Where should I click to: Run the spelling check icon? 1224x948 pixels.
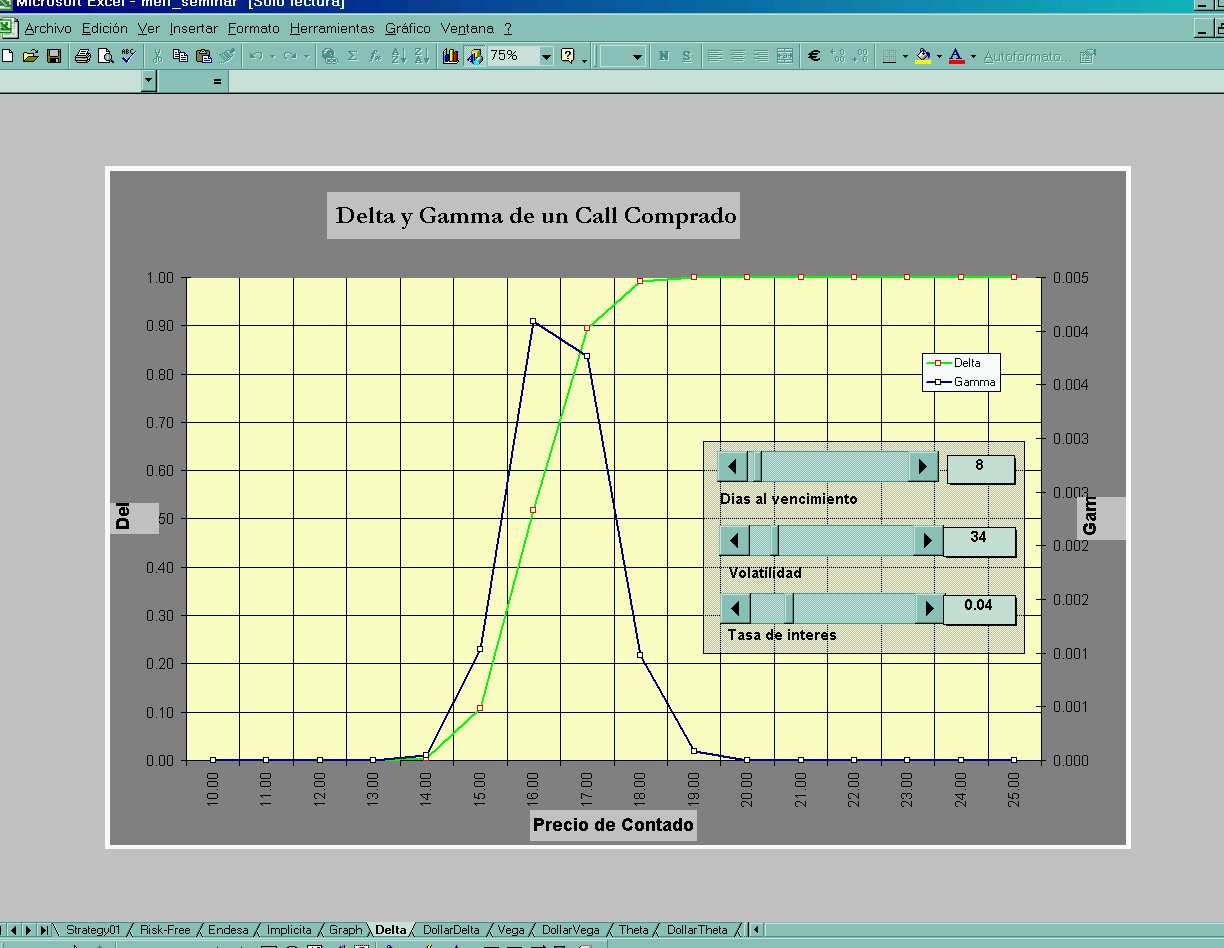[128, 56]
